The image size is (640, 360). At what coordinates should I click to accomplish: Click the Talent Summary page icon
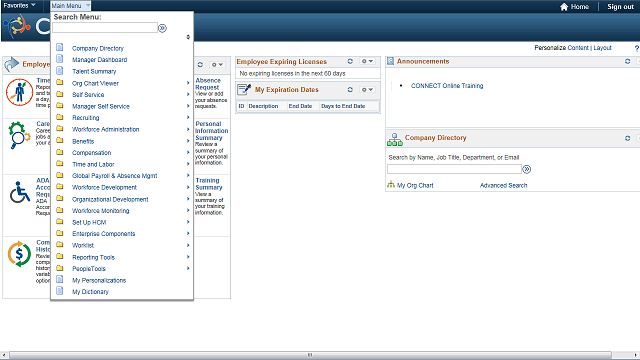(60, 71)
